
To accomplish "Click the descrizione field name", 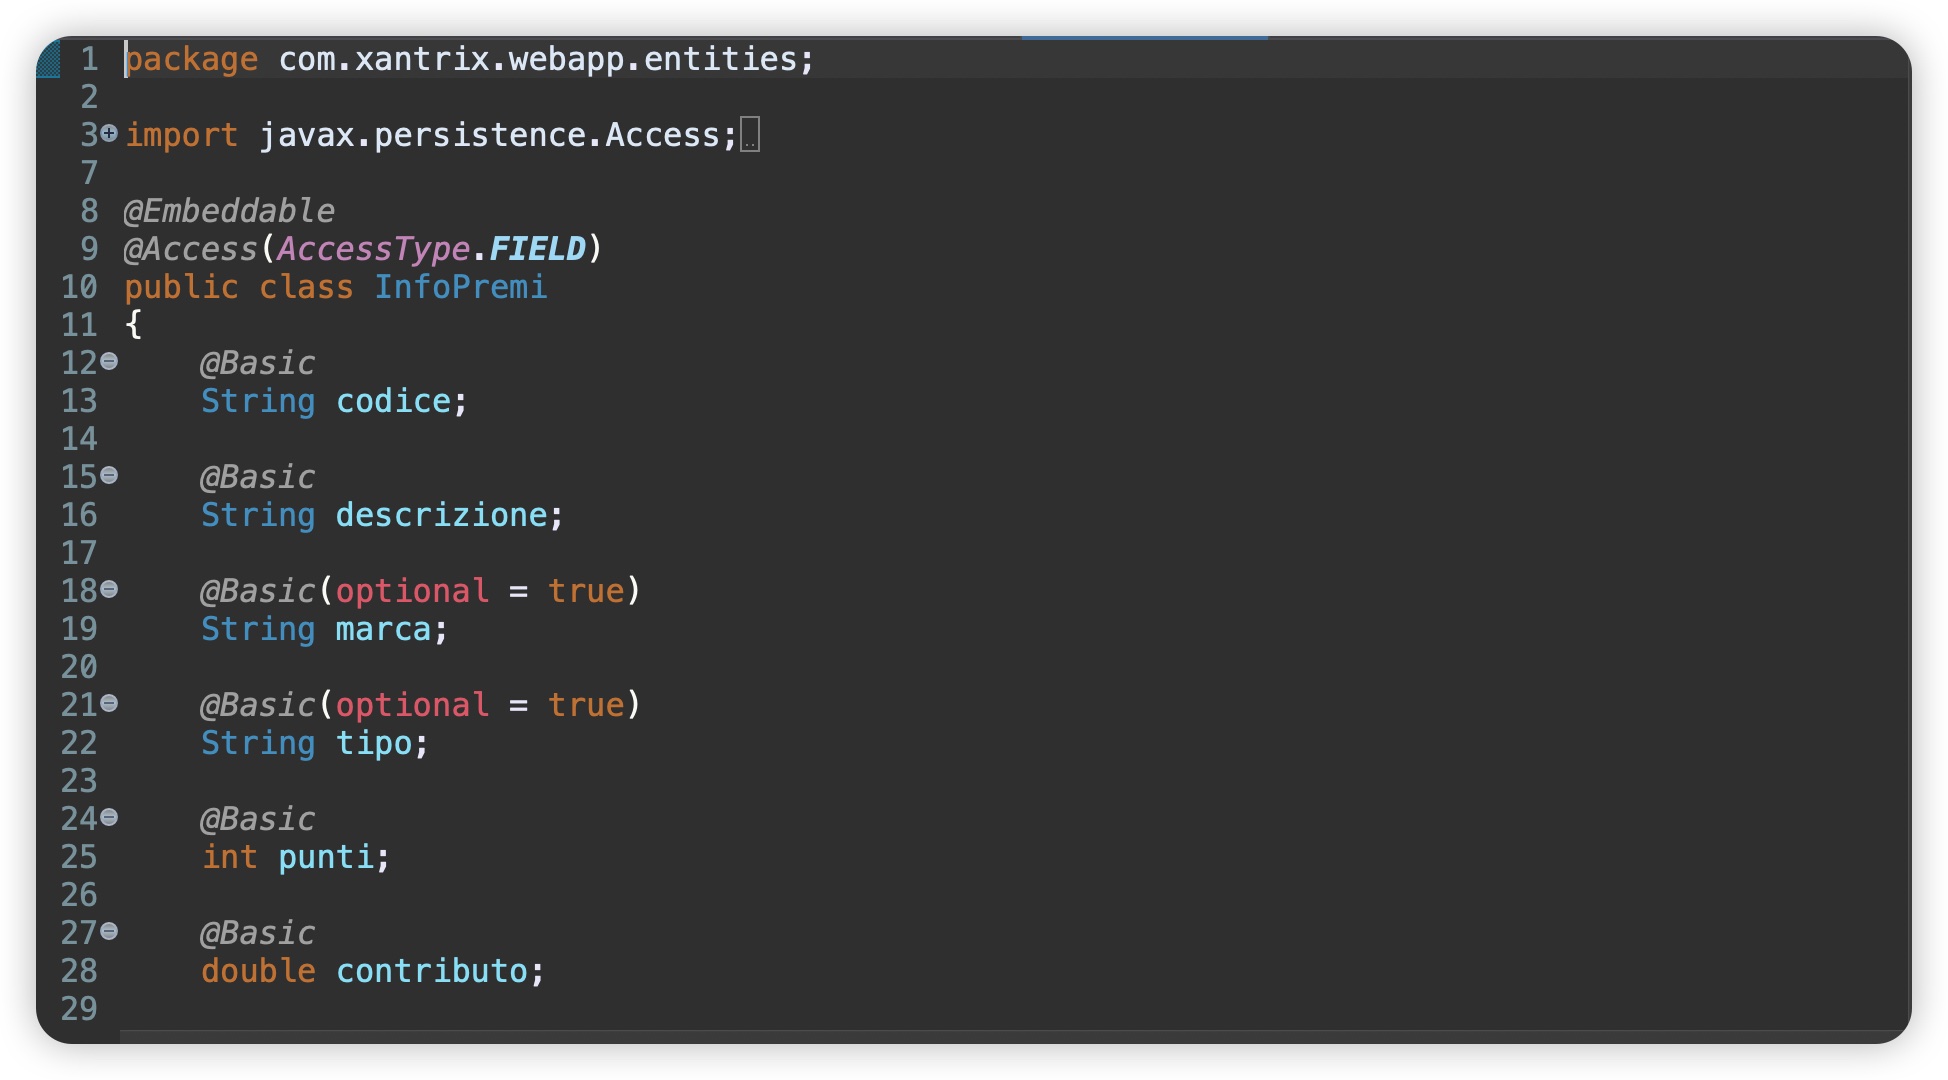I will click(441, 515).
